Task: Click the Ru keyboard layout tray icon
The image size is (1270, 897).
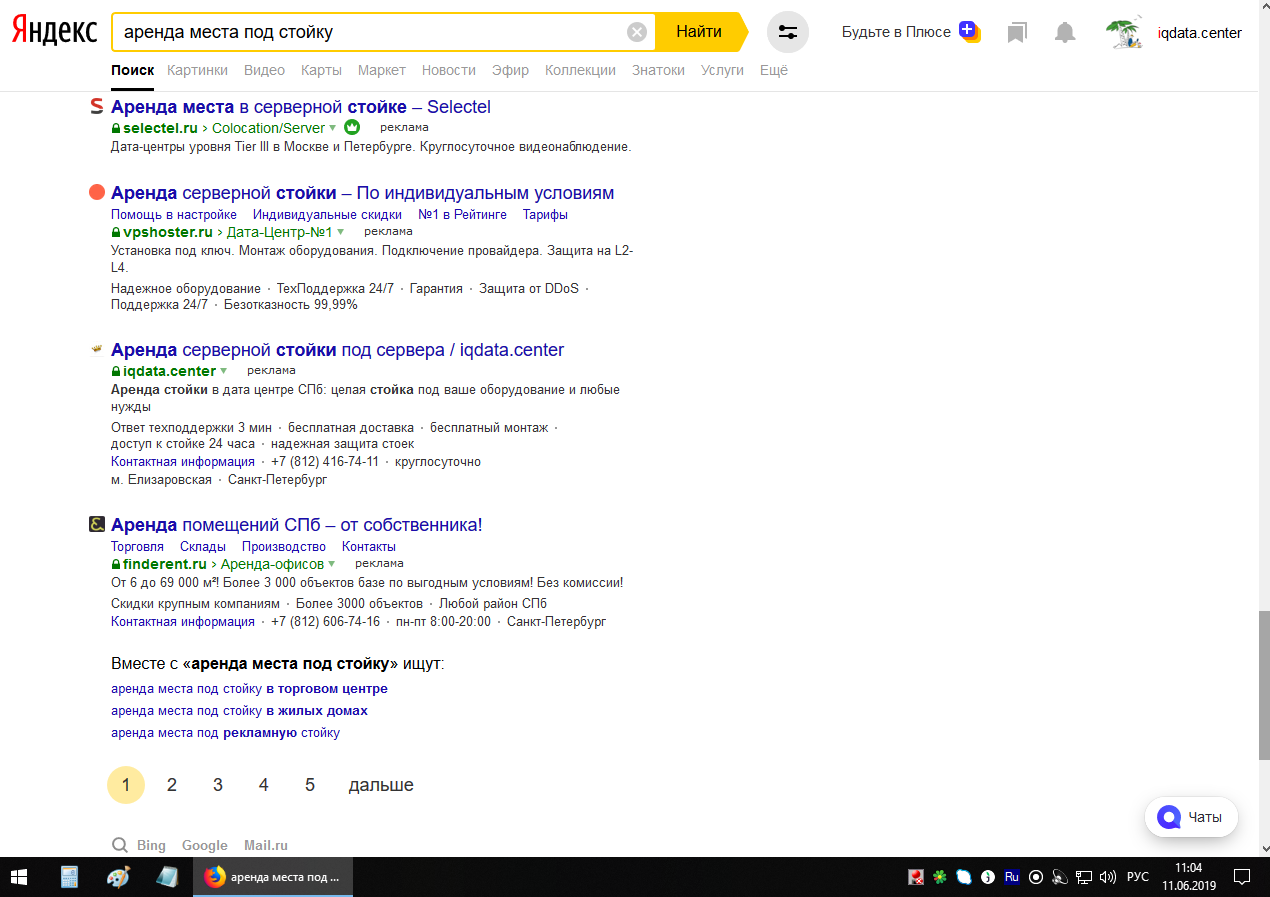Action: 1012,877
